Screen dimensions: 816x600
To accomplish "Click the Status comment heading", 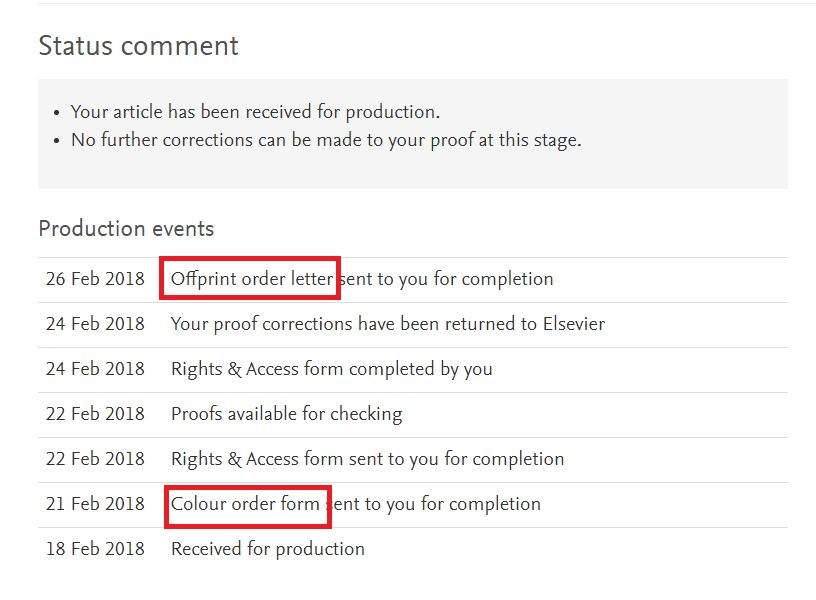I will coord(138,46).
